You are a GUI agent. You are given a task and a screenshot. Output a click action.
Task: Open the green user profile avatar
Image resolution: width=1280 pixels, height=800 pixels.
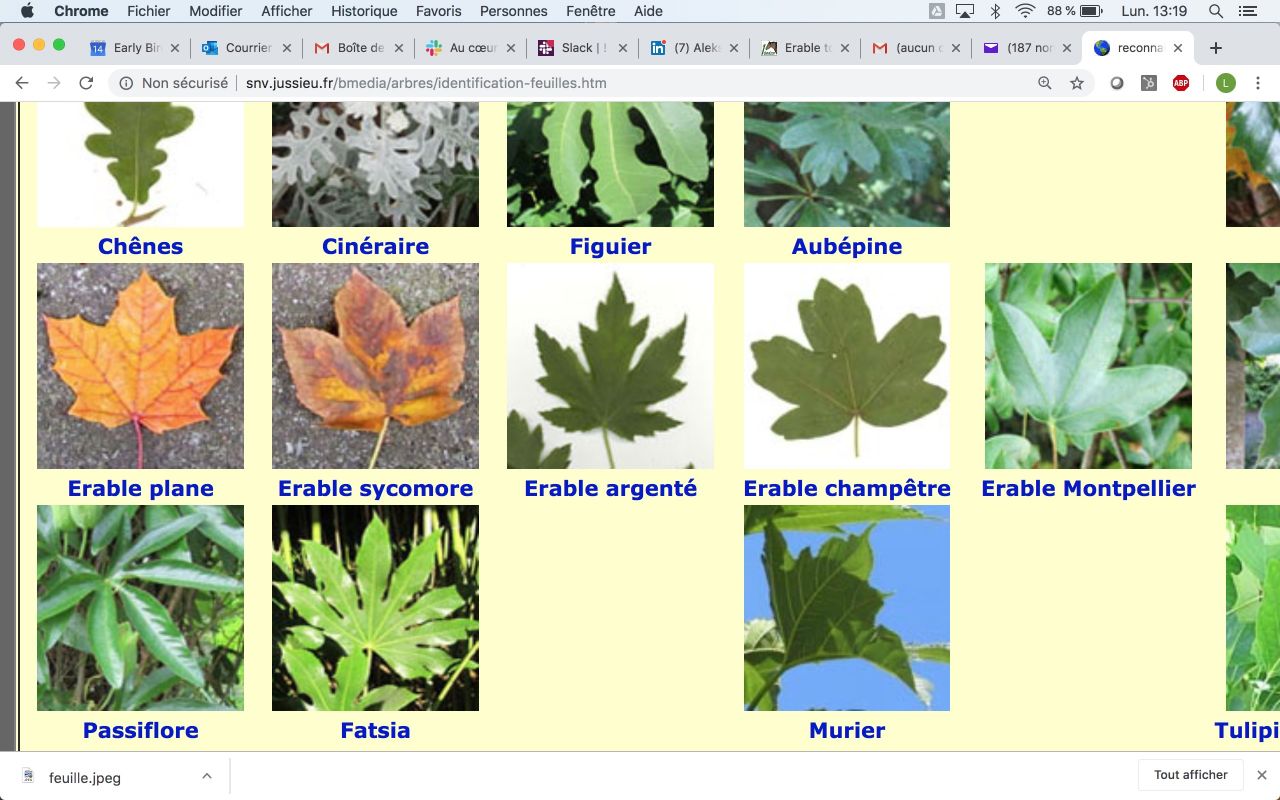[x=1225, y=83]
